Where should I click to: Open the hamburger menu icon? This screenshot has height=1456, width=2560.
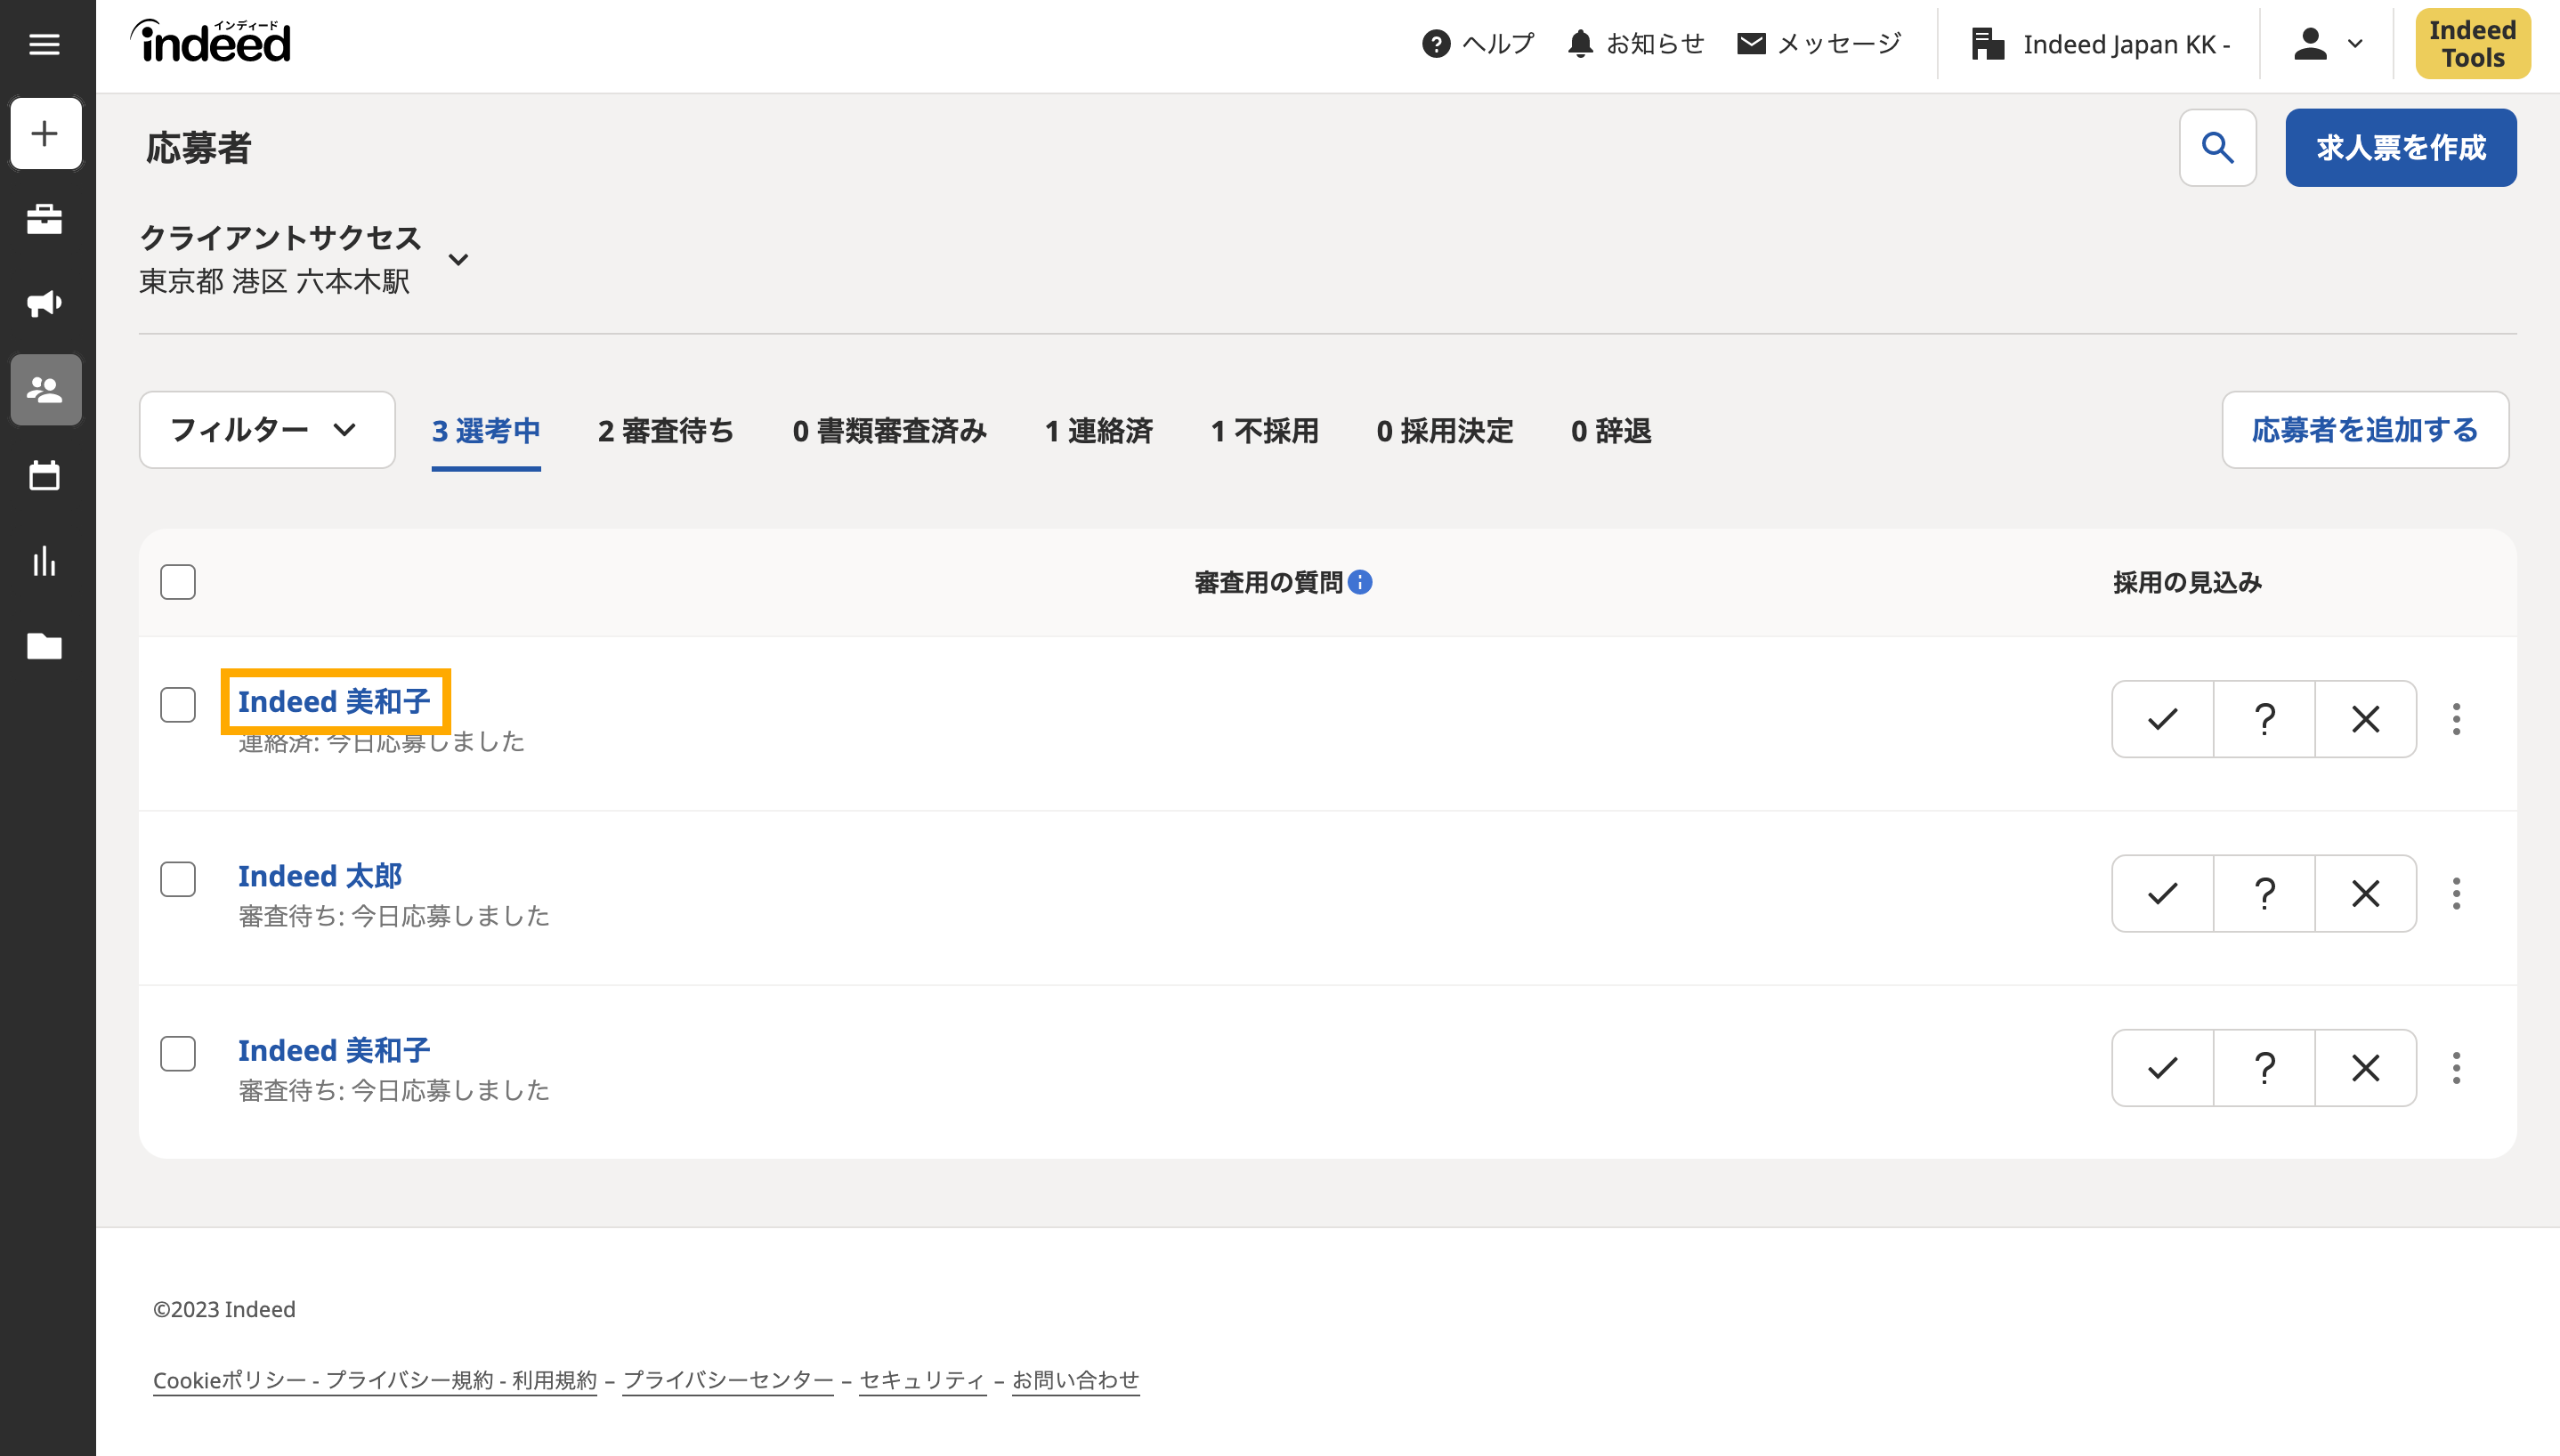(x=44, y=44)
